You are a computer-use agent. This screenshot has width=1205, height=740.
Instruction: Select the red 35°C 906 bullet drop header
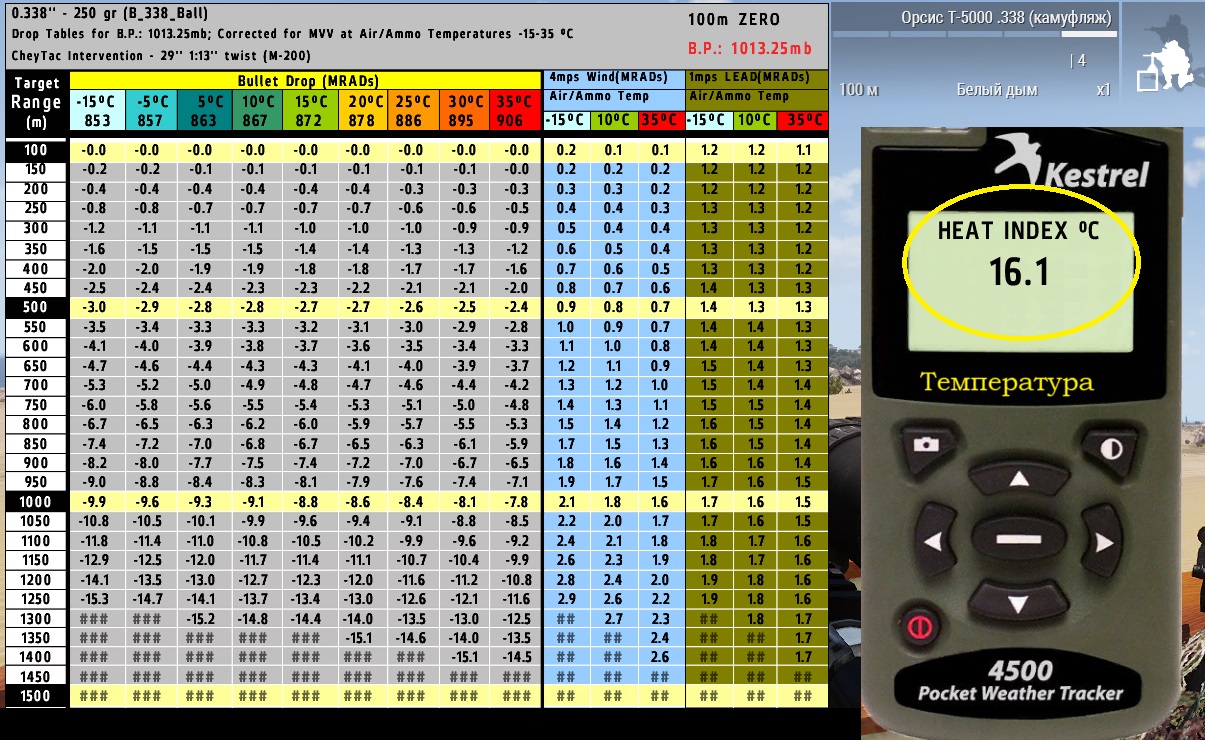(x=515, y=111)
